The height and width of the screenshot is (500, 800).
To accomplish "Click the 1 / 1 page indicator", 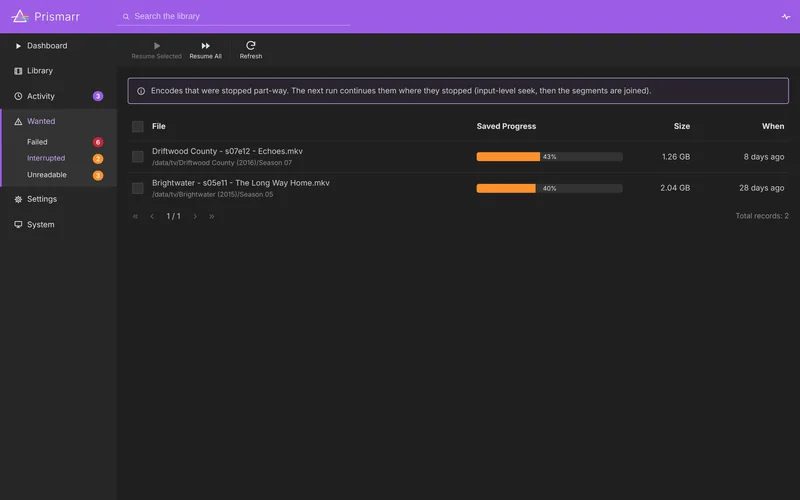I will click(x=173, y=216).
